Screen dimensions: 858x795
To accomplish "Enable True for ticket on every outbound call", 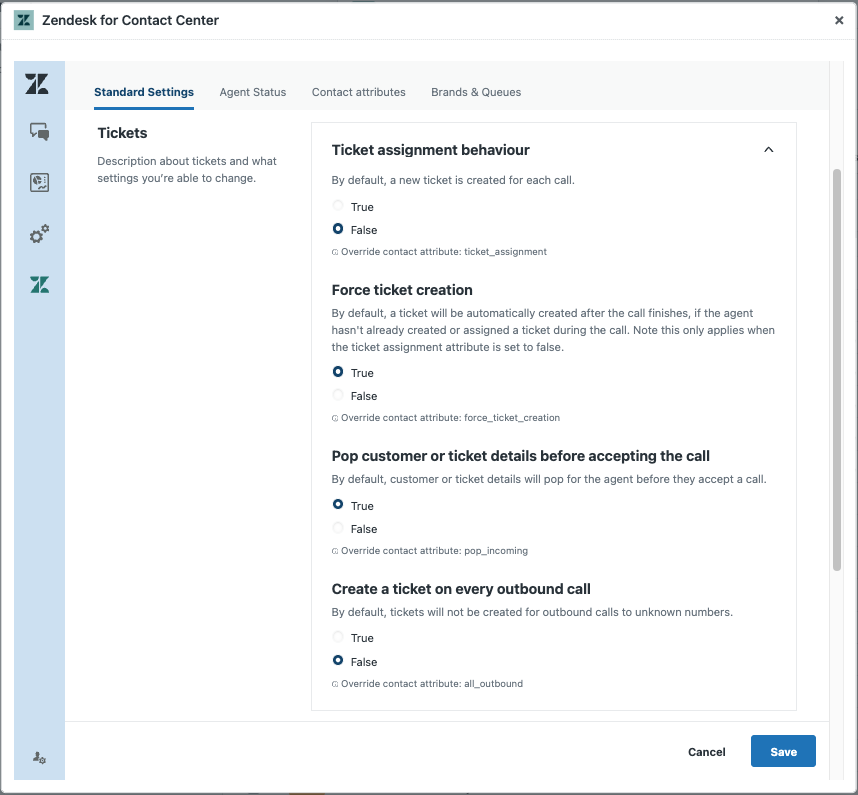I will point(338,638).
